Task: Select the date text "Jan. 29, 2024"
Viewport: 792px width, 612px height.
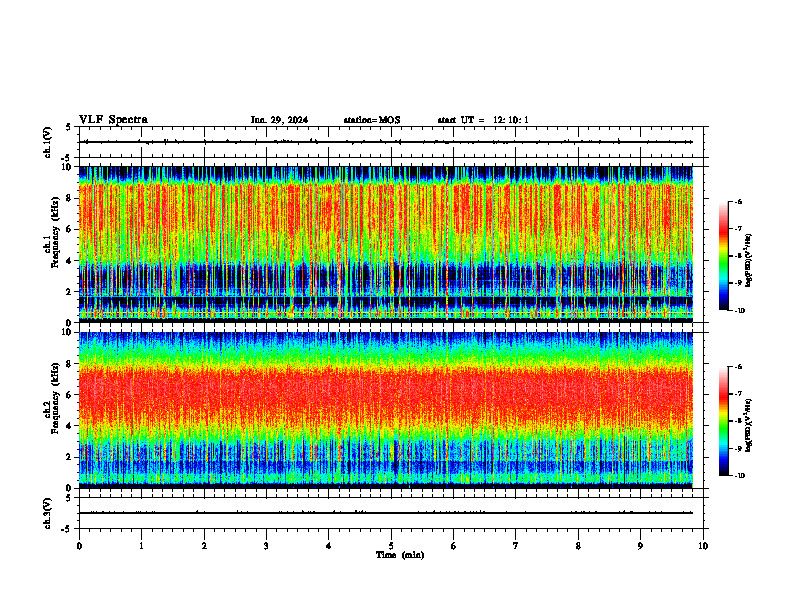Action: 279,120
